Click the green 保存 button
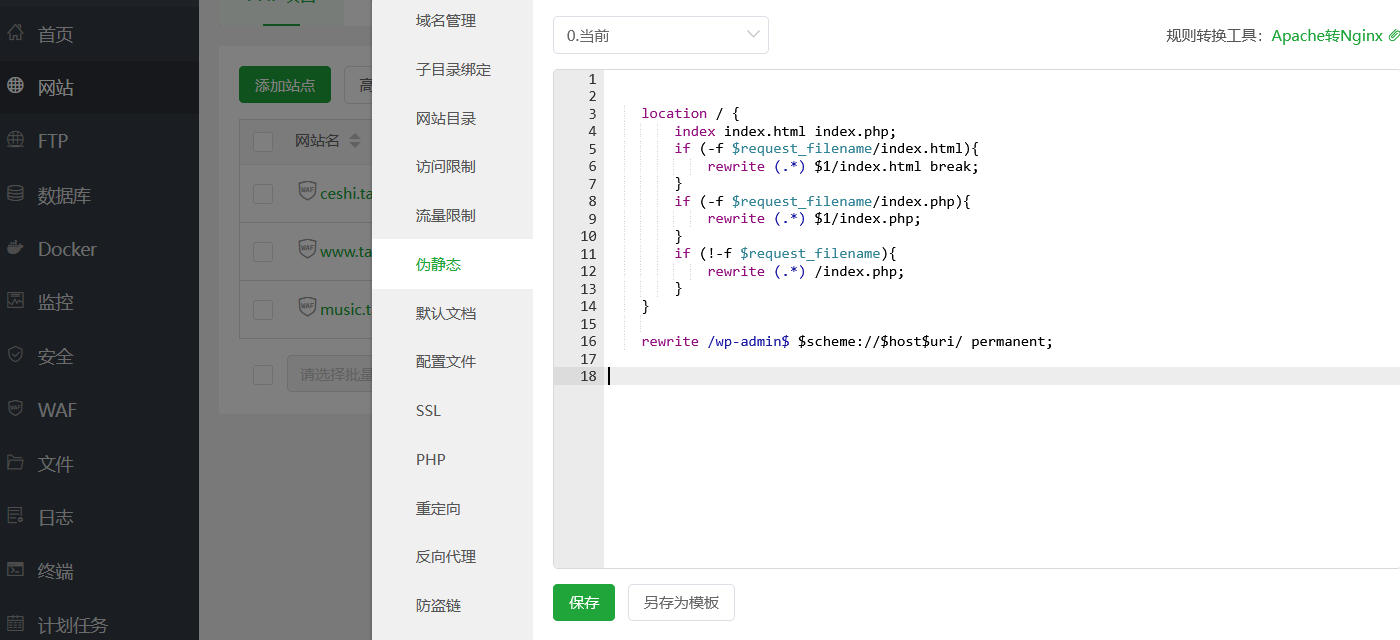 [584, 602]
